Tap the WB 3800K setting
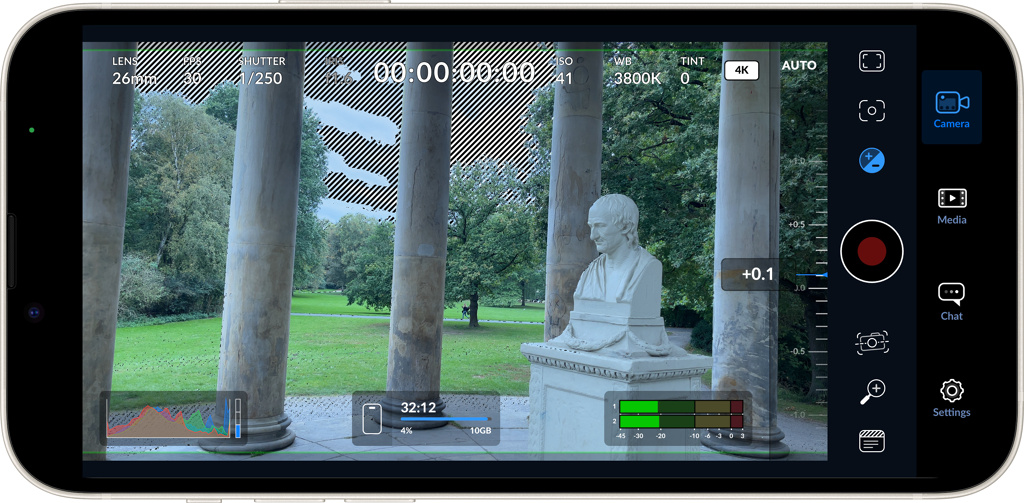This screenshot has width=1024, height=503. click(637, 71)
